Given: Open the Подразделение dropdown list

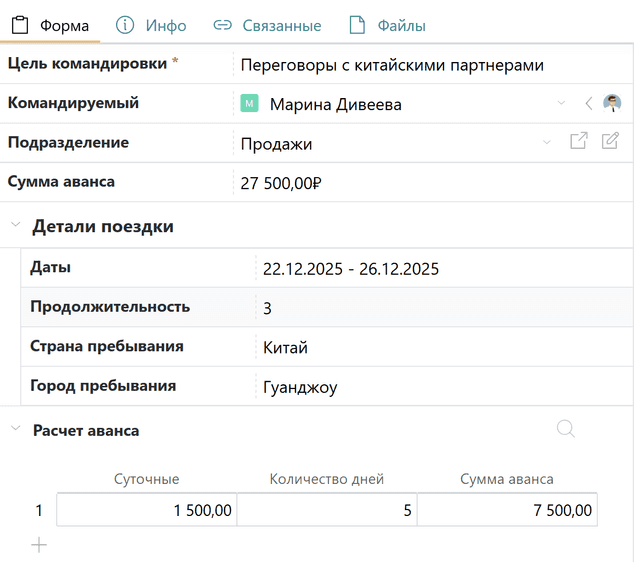Looking at the screenshot, I should point(547,142).
